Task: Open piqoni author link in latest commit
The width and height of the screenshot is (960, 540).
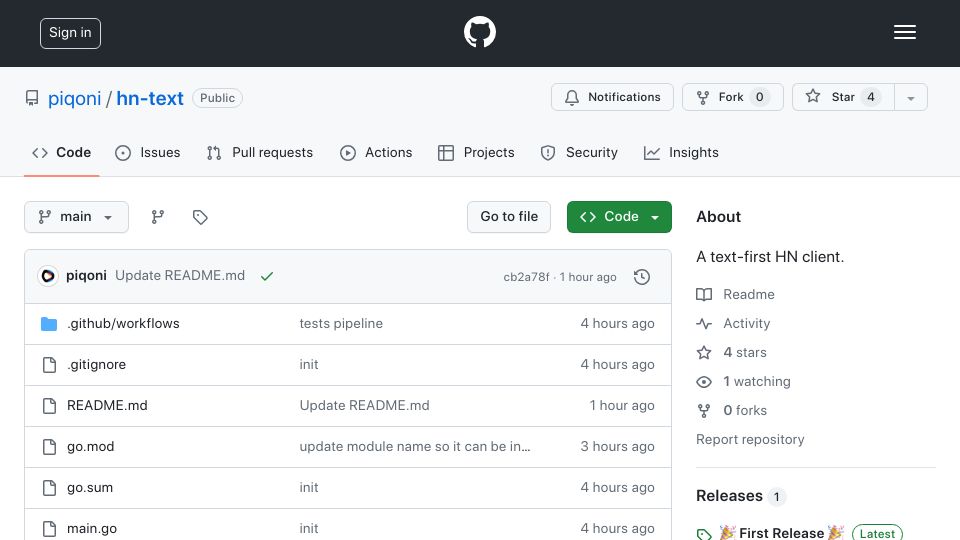Action: coord(86,276)
